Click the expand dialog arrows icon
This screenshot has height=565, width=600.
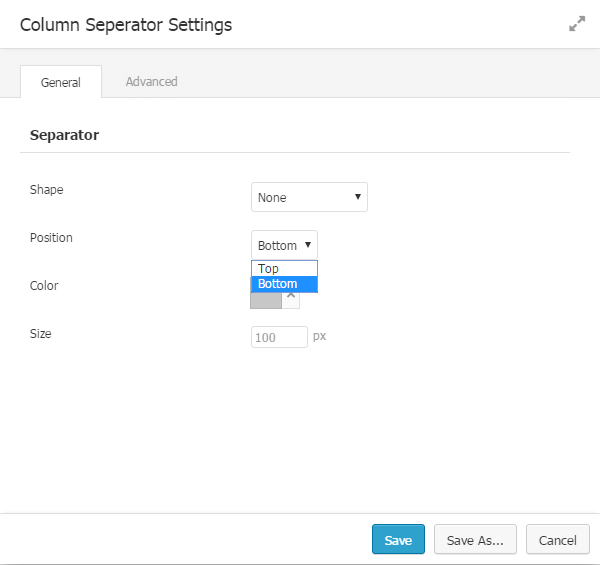pyautogui.click(x=577, y=24)
